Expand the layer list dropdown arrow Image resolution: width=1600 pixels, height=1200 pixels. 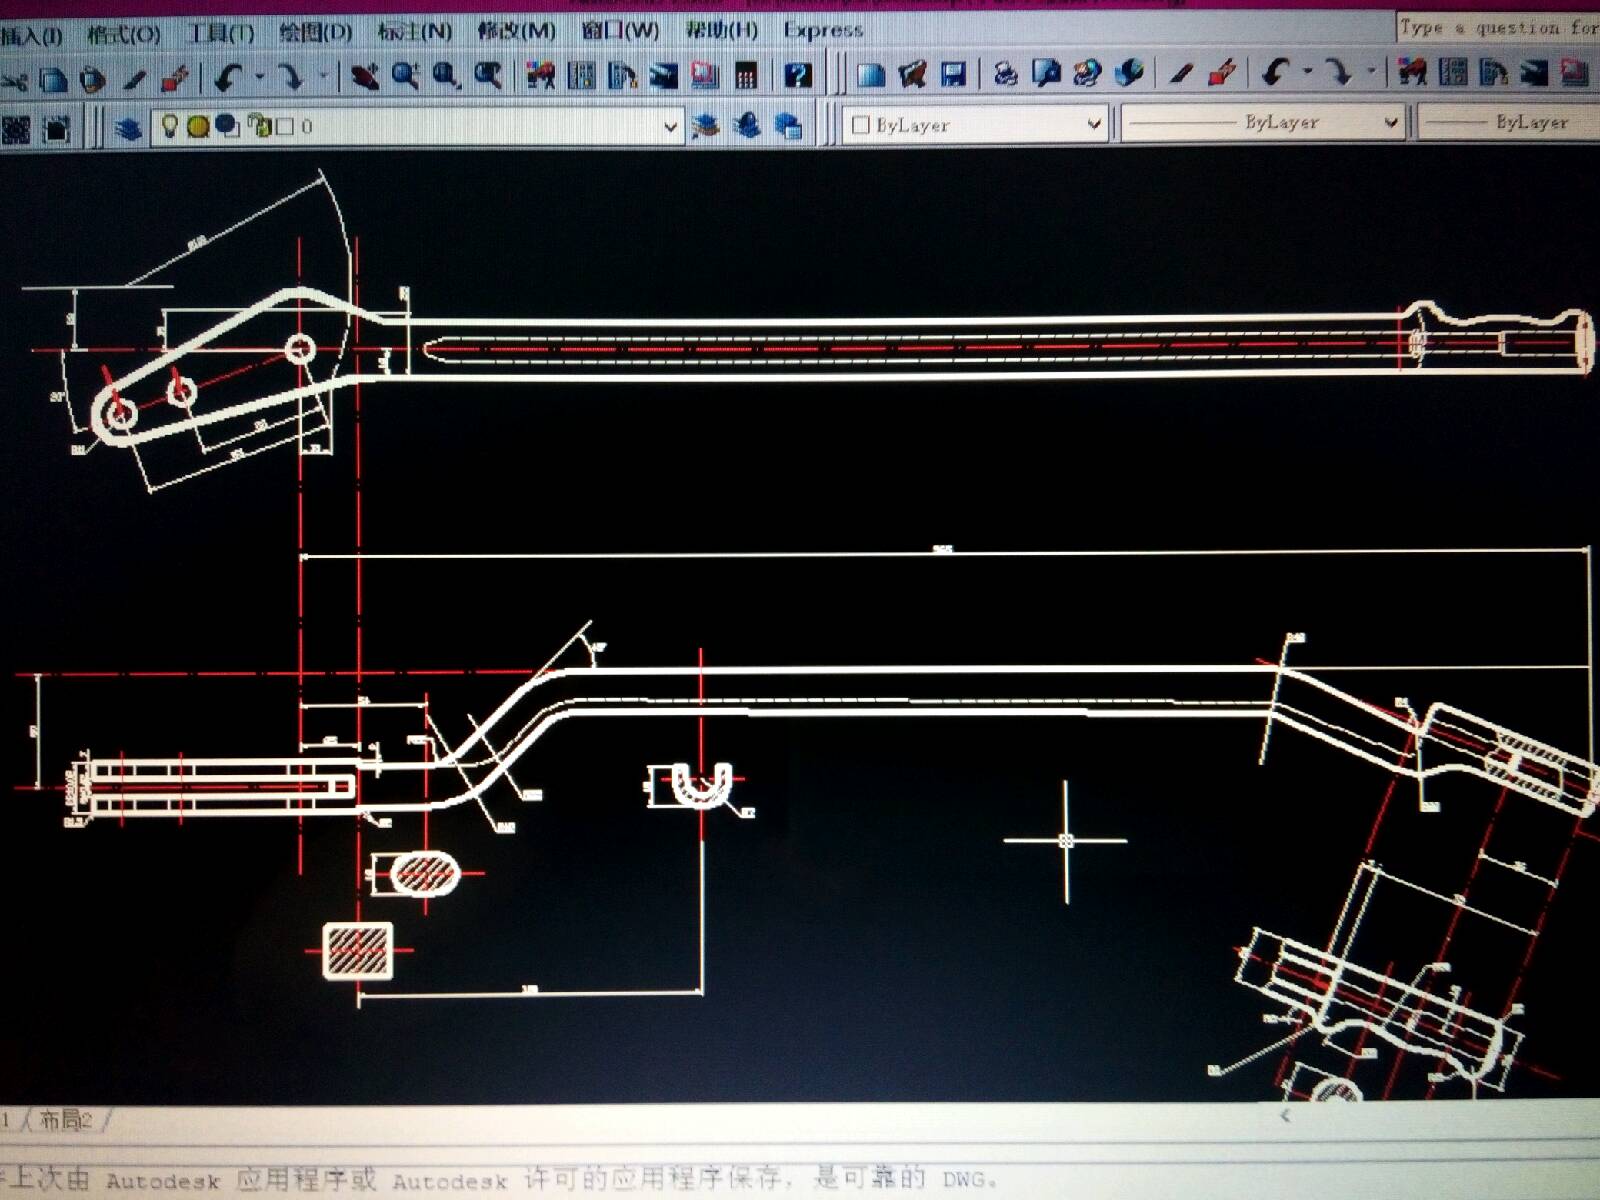point(670,127)
